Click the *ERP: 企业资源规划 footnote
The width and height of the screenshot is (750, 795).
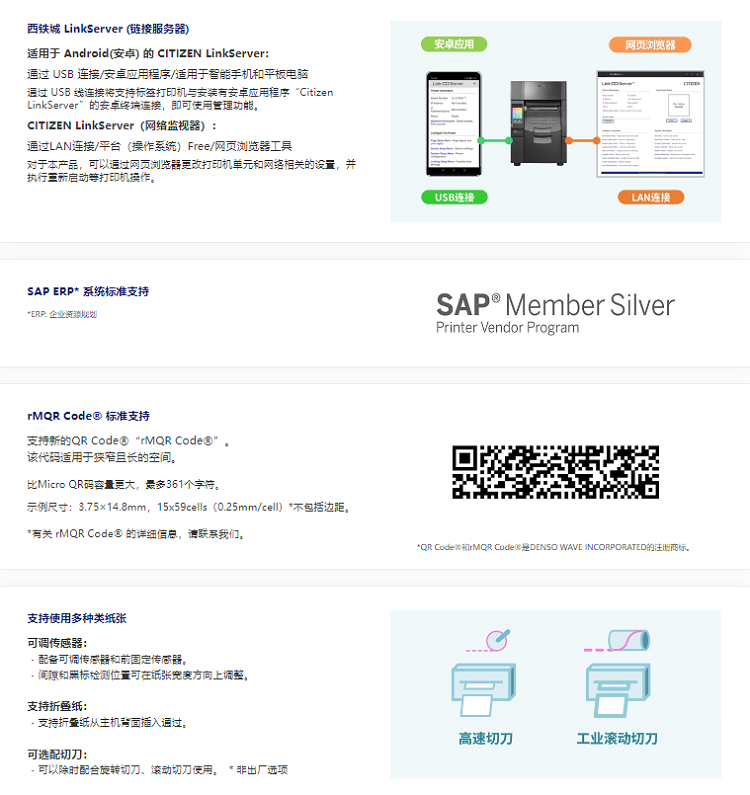coord(62,314)
